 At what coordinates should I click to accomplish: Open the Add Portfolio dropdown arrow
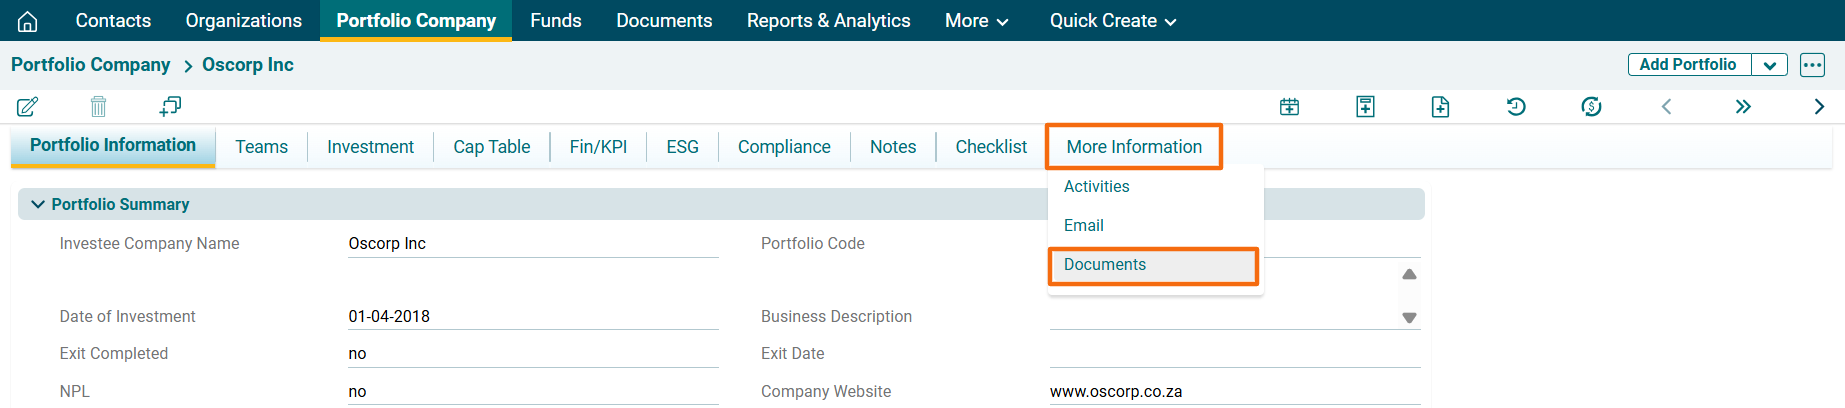tap(1769, 65)
